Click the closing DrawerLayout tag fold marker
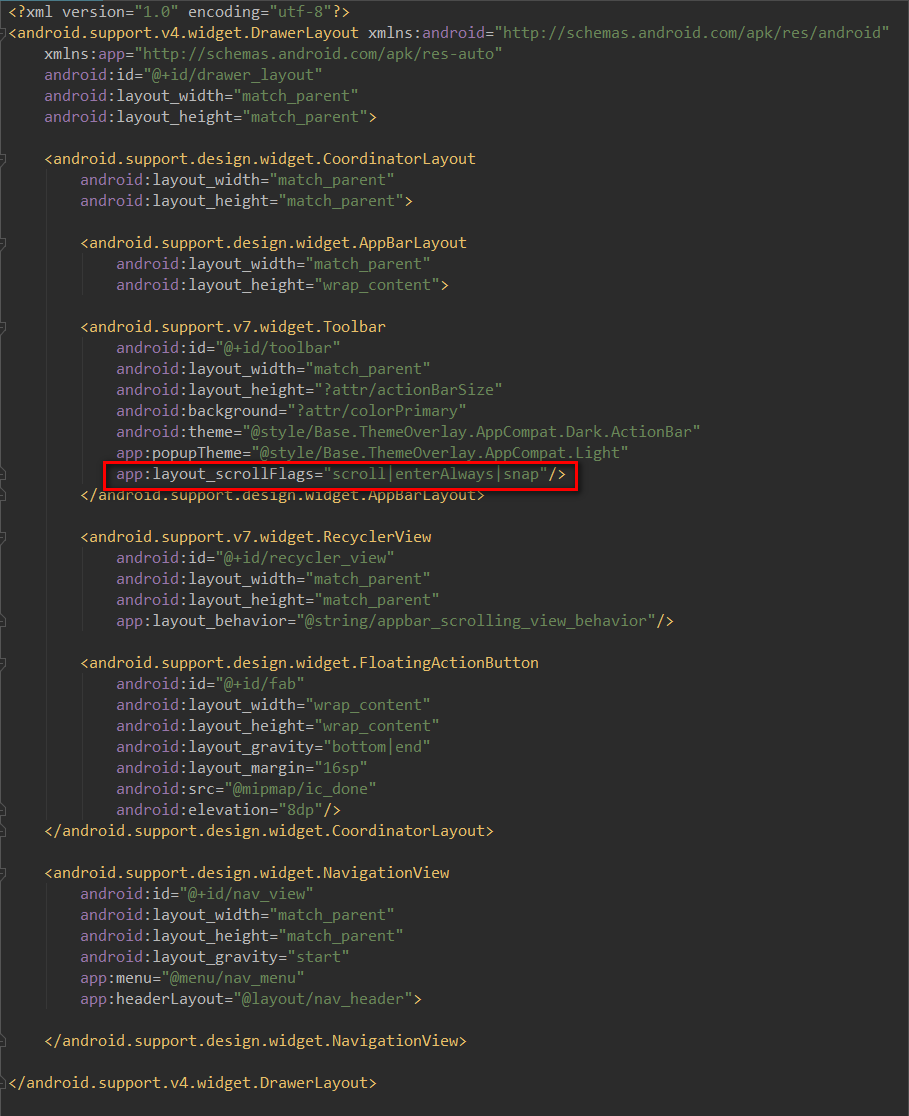909x1116 pixels. [3, 1083]
